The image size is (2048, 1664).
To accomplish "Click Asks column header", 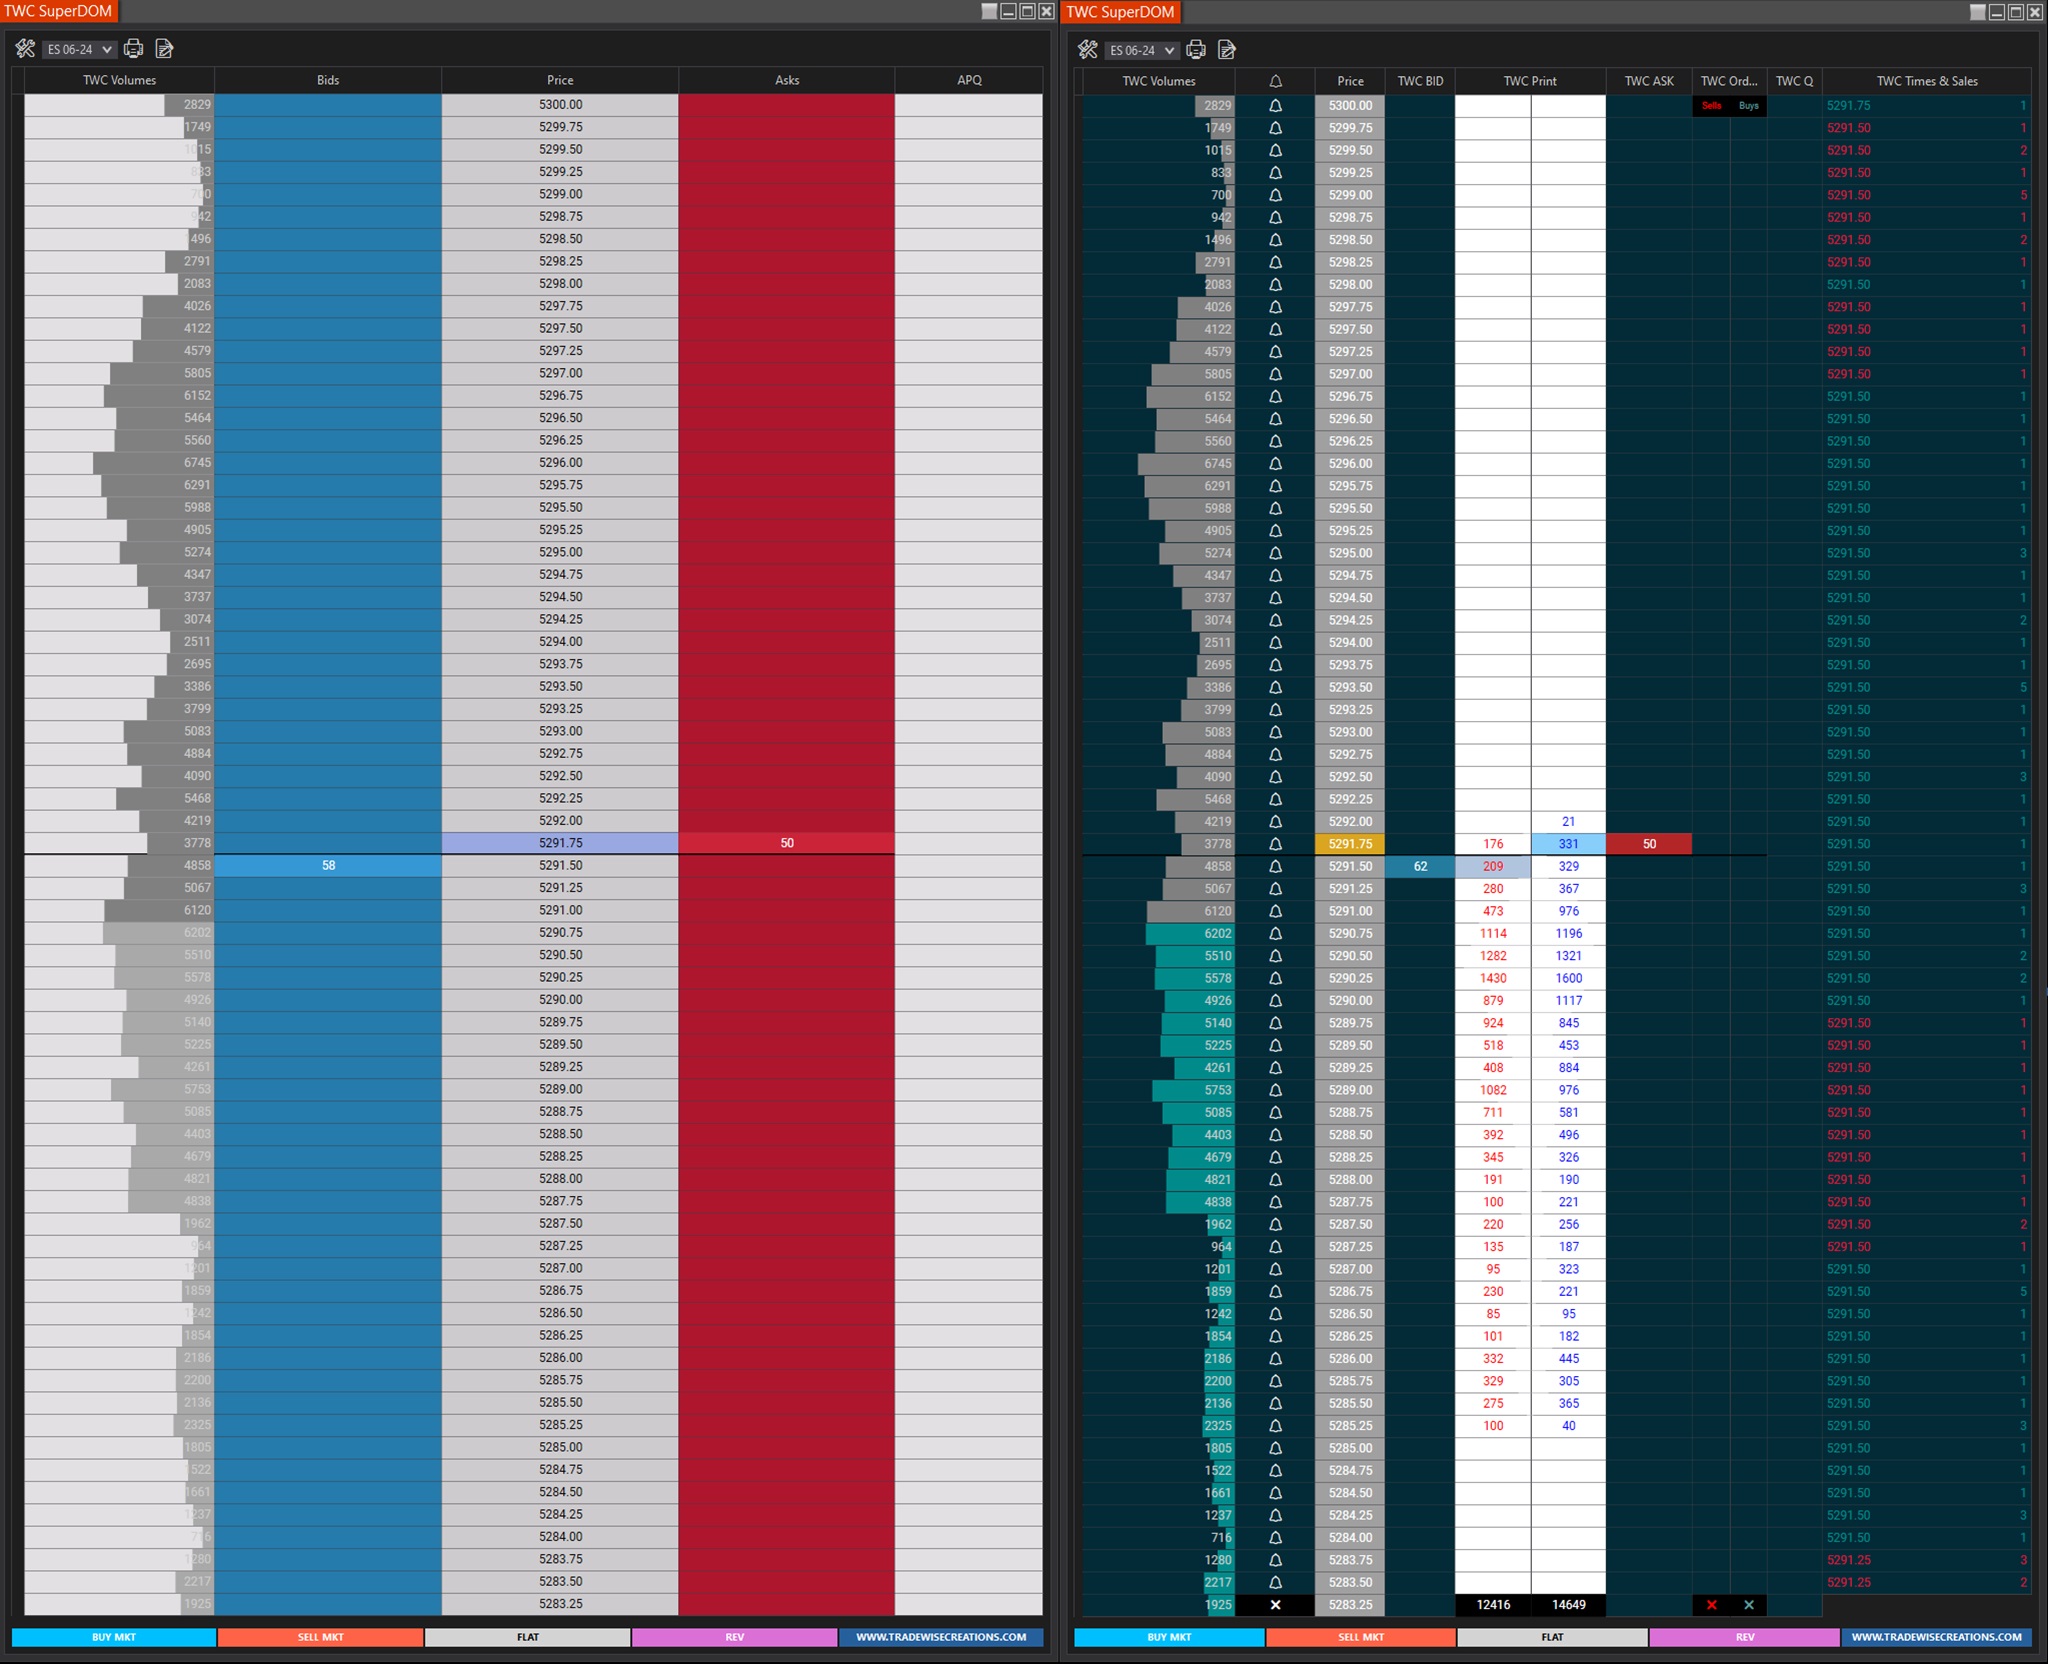I will 787,80.
